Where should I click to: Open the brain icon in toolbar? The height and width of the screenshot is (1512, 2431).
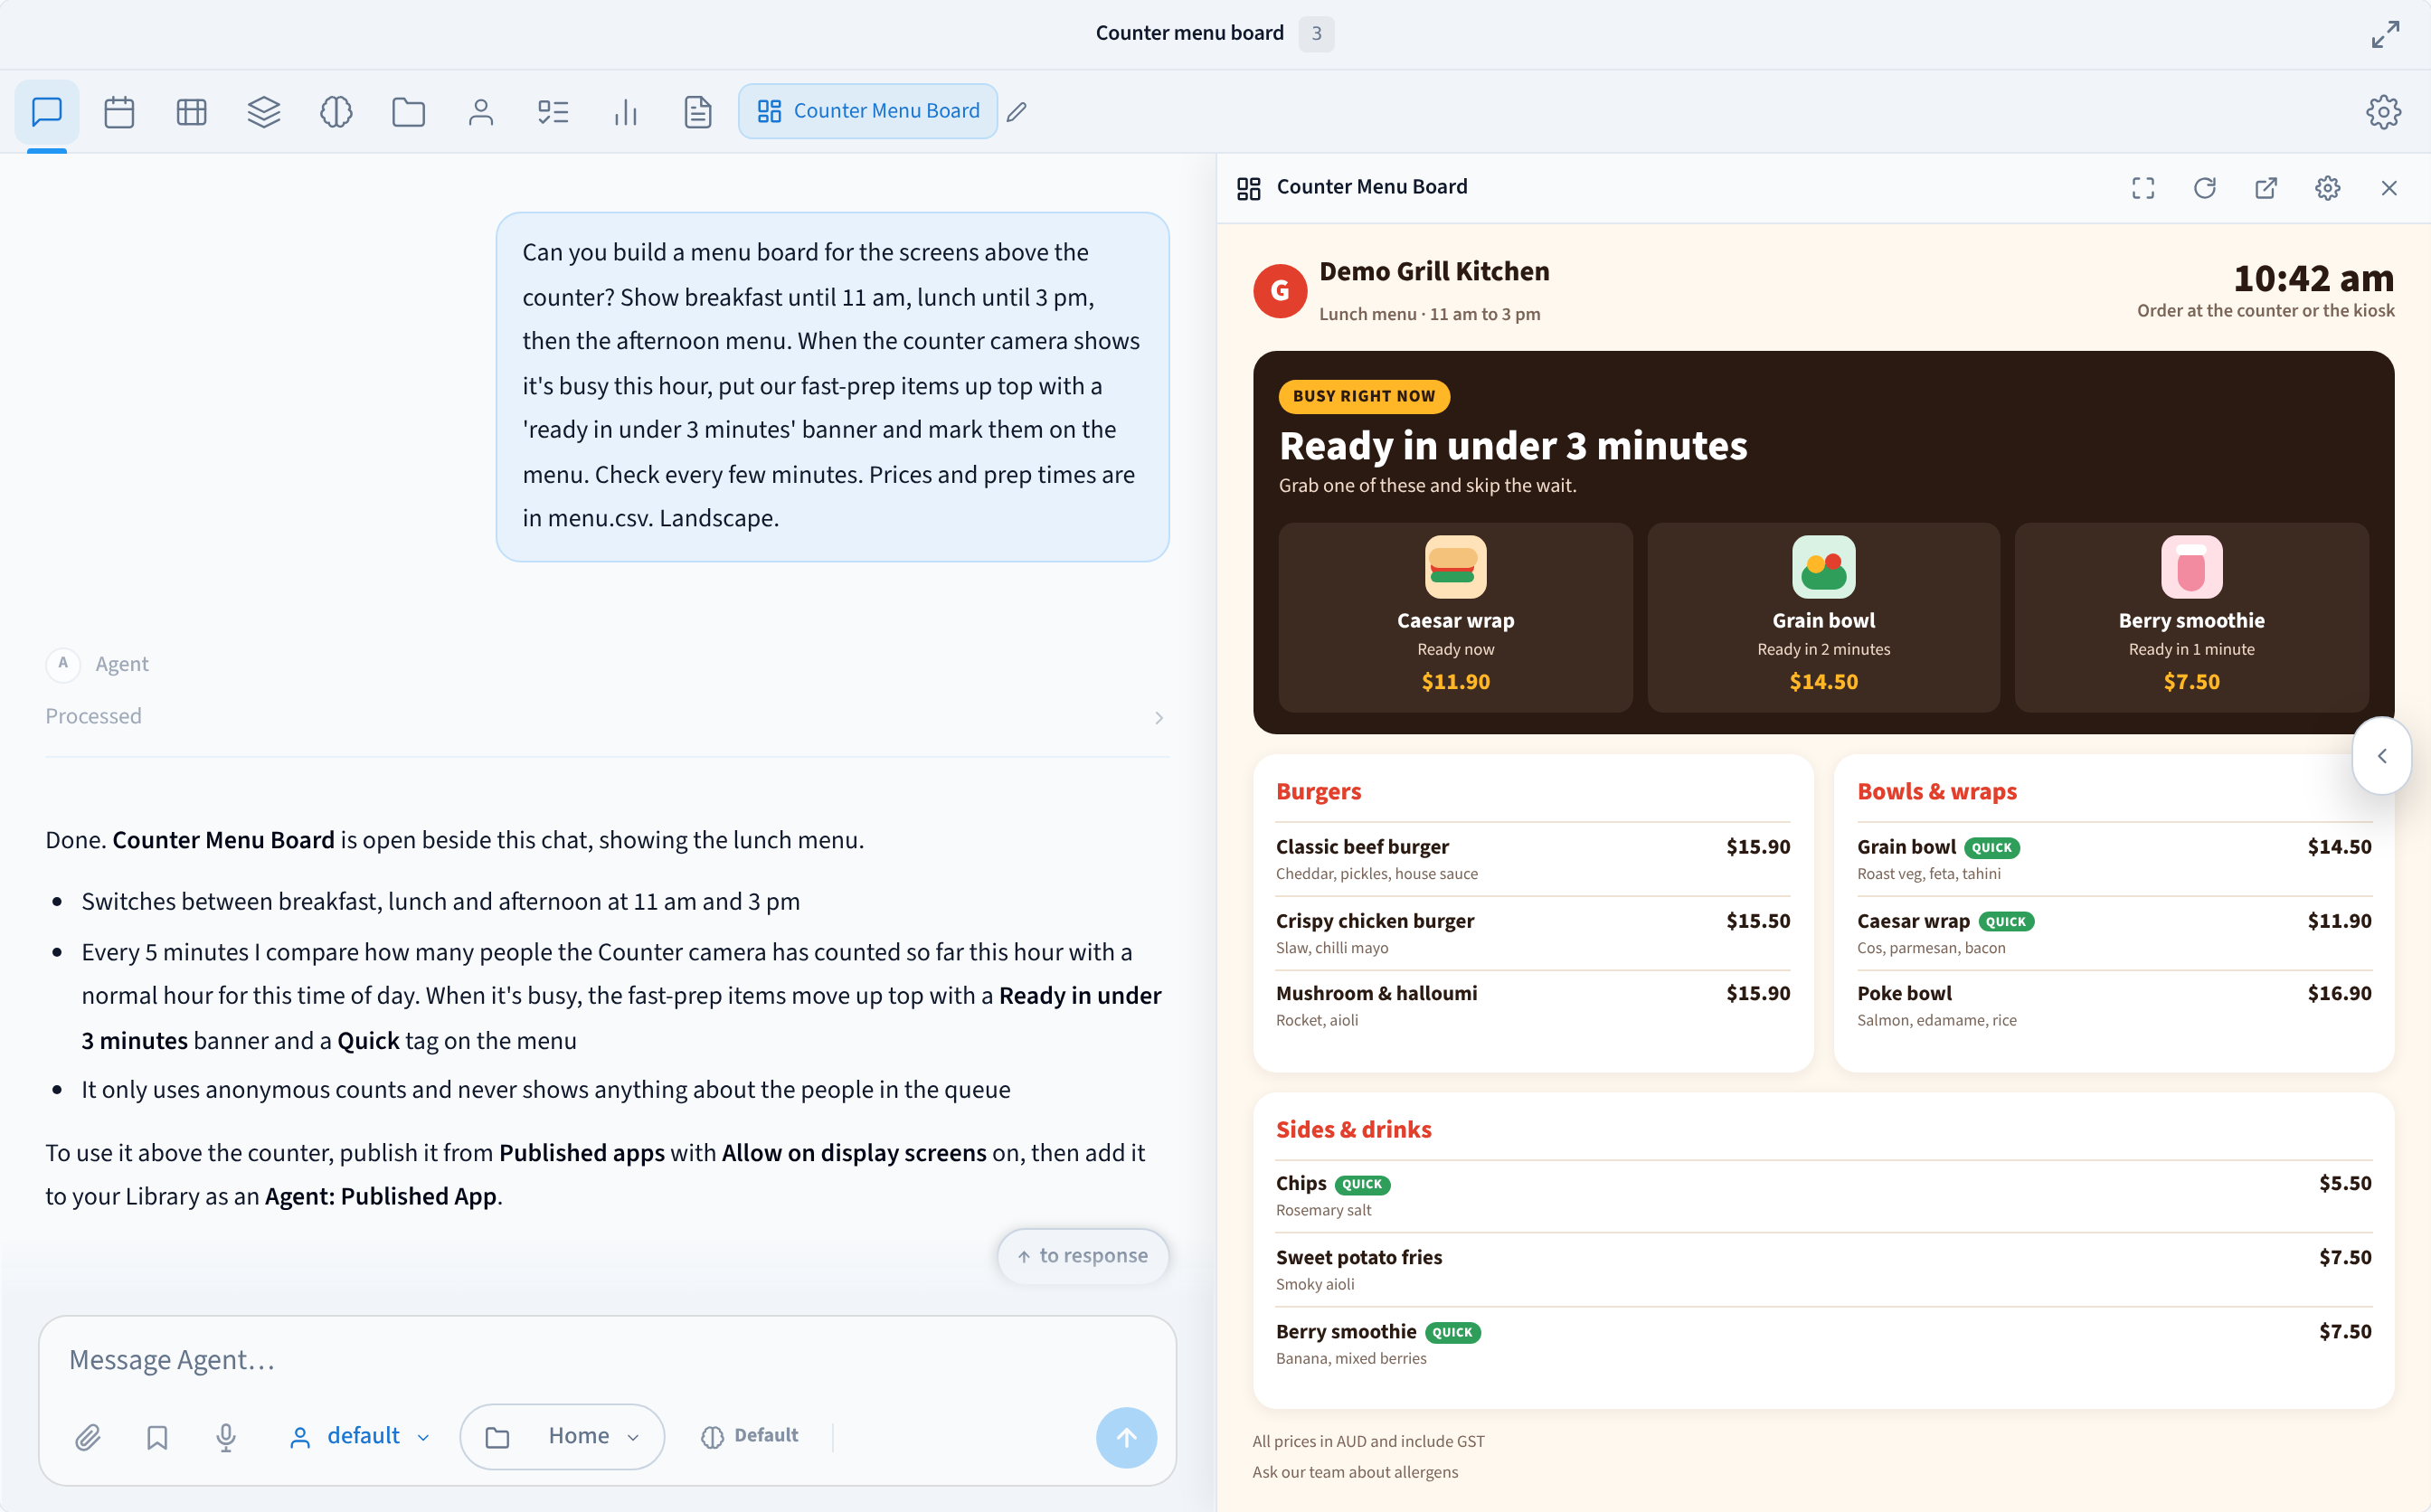tap(336, 111)
